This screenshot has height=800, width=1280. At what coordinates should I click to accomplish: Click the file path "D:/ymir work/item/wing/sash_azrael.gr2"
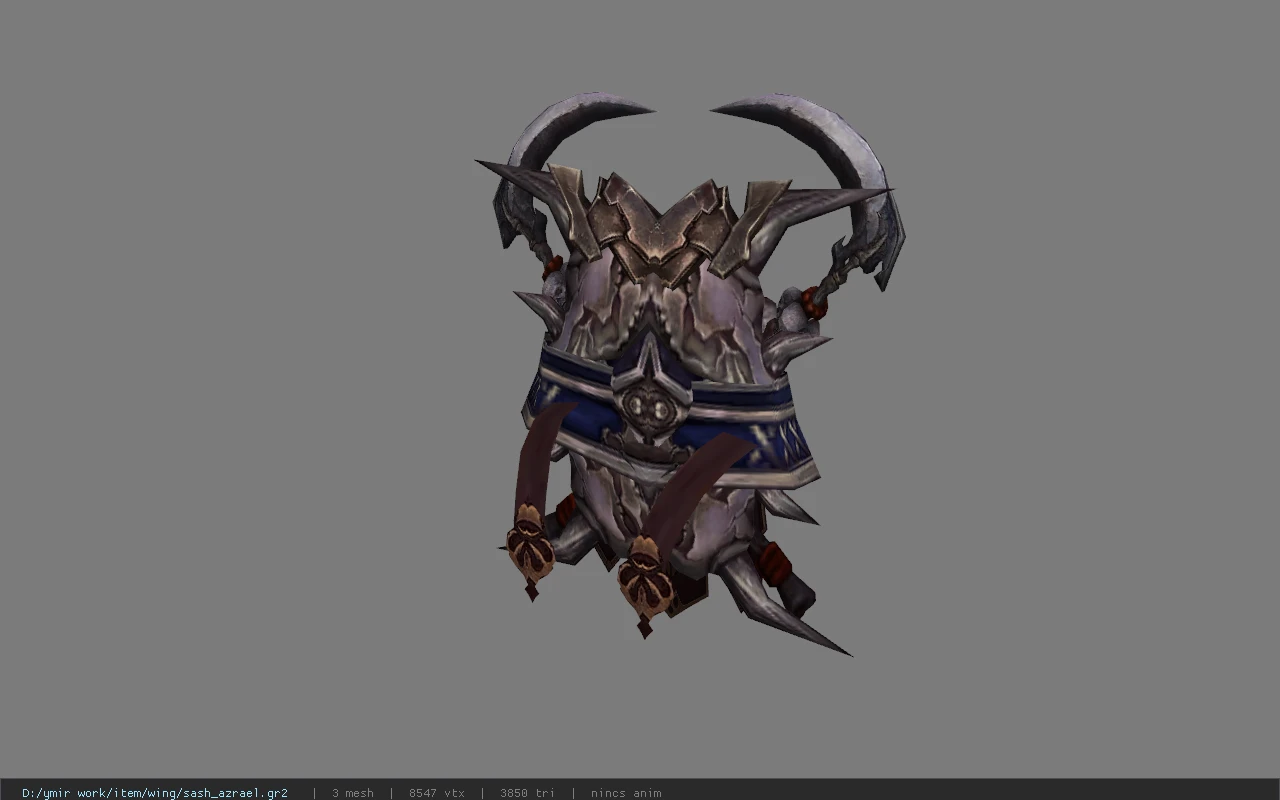pyautogui.click(x=155, y=793)
